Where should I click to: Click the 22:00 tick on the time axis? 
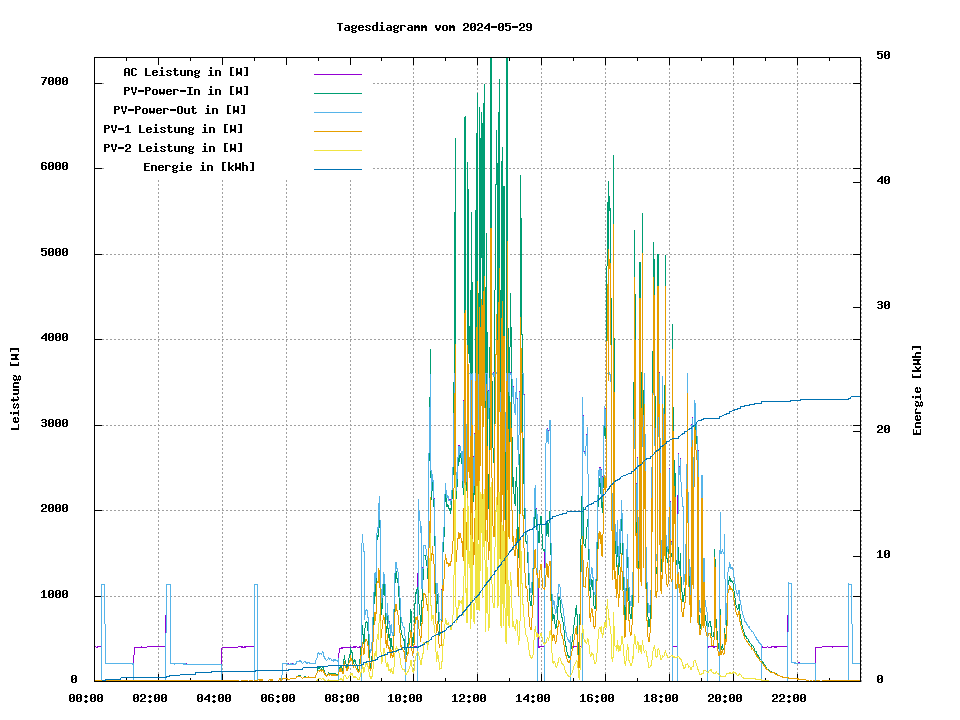[x=789, y=698]
